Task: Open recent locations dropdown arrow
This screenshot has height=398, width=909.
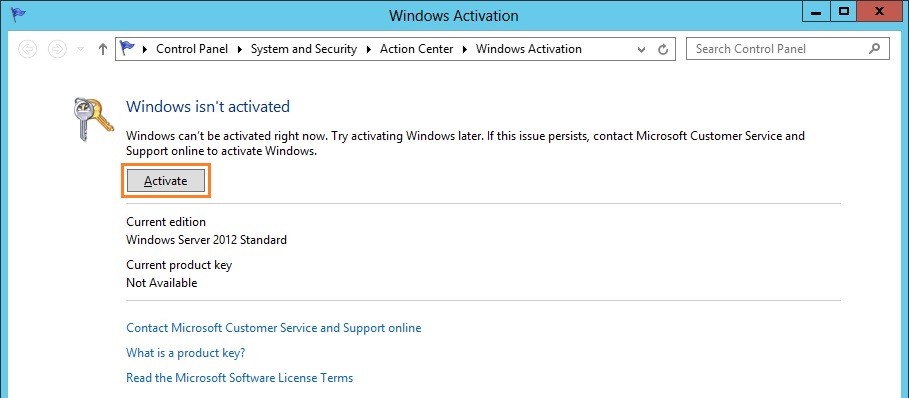Action: [x=81, y=49]
